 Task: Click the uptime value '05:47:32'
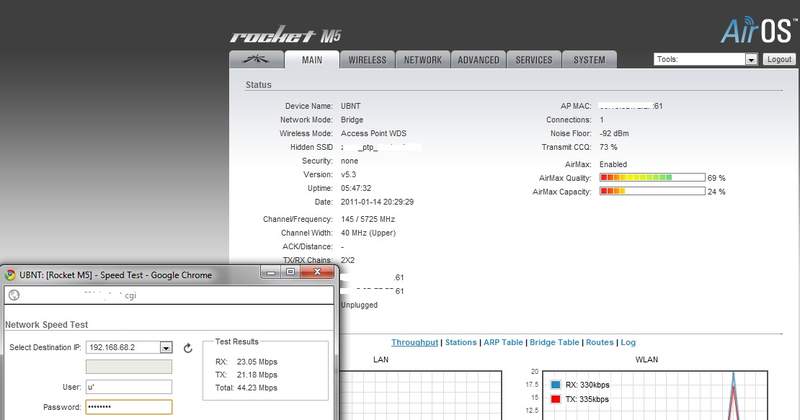(356, 188)
